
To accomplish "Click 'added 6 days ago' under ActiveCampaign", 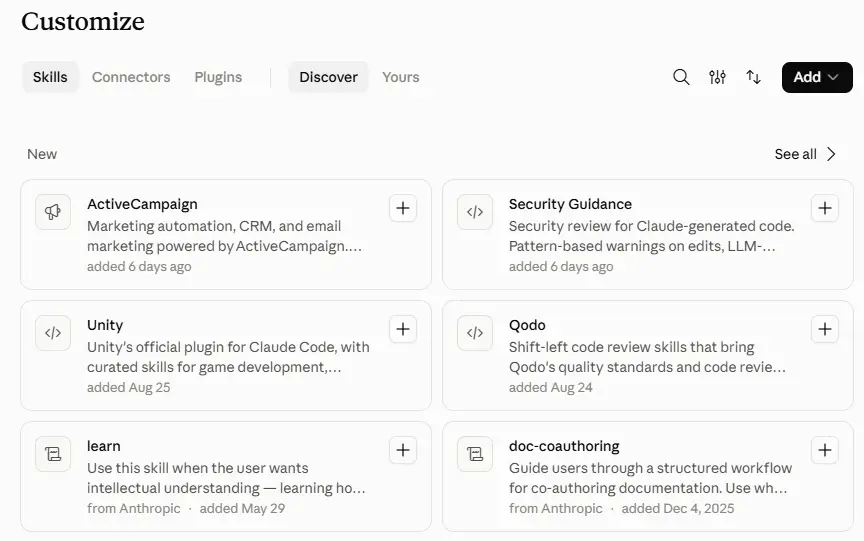I will [139, 267].
